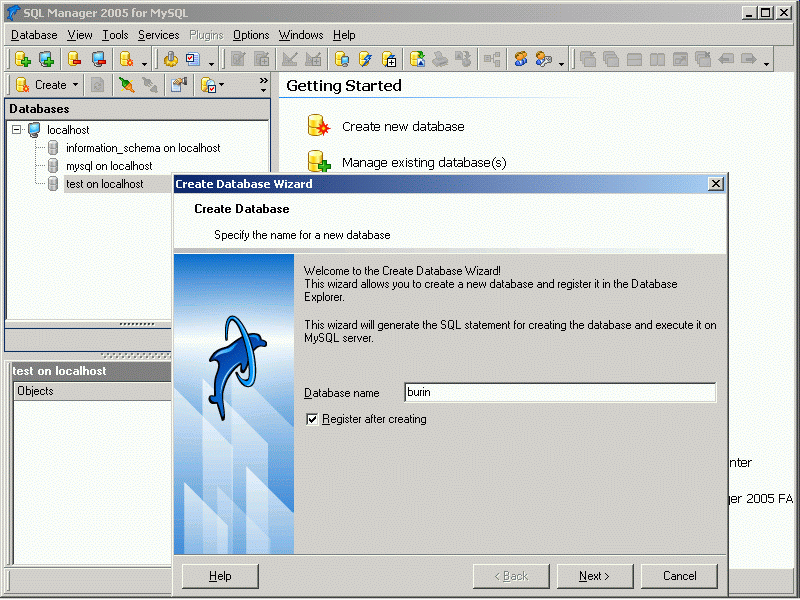Click the greyed-out left arrow window icon

click(726, 59)
